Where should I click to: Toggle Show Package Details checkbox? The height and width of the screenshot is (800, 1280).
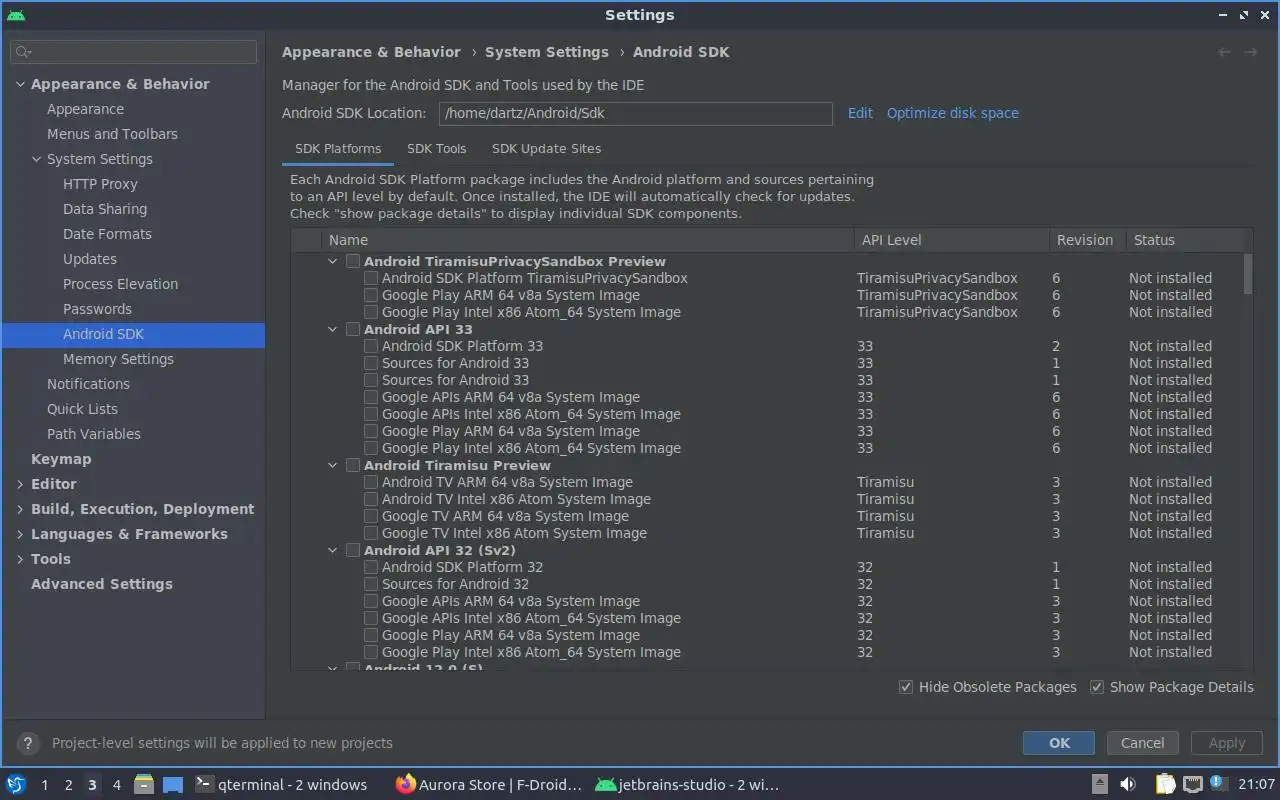(1097, 687)
